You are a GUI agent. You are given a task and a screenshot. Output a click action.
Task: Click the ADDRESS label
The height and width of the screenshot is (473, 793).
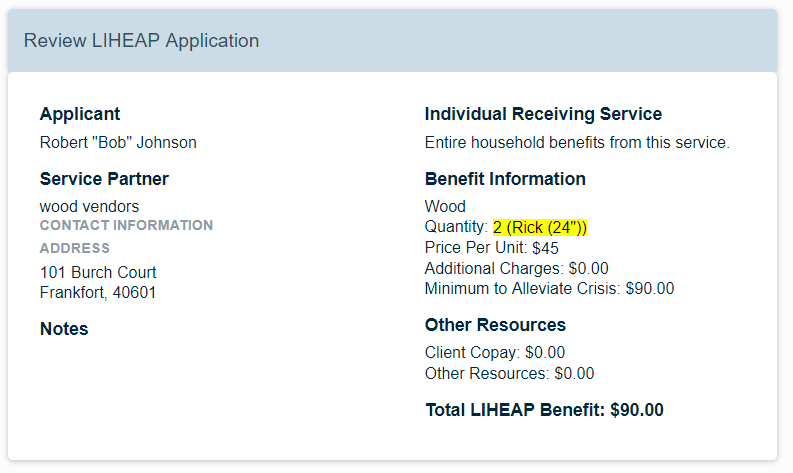(75, 248)
